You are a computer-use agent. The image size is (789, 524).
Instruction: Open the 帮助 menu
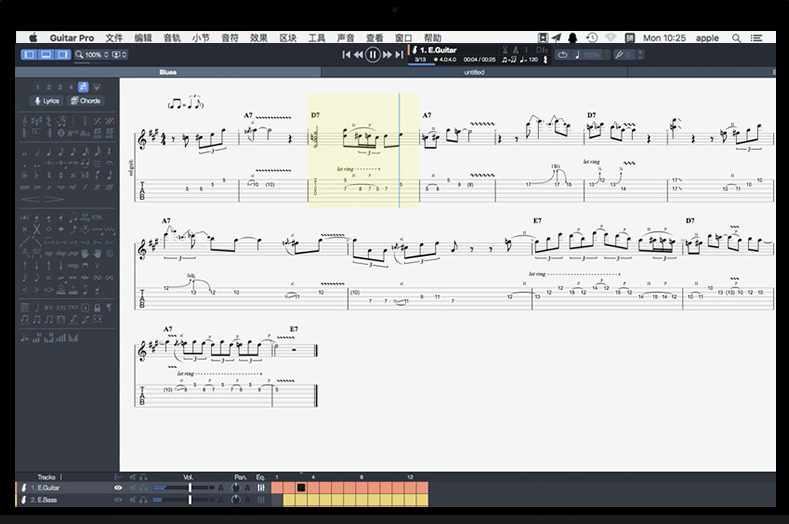433,38
